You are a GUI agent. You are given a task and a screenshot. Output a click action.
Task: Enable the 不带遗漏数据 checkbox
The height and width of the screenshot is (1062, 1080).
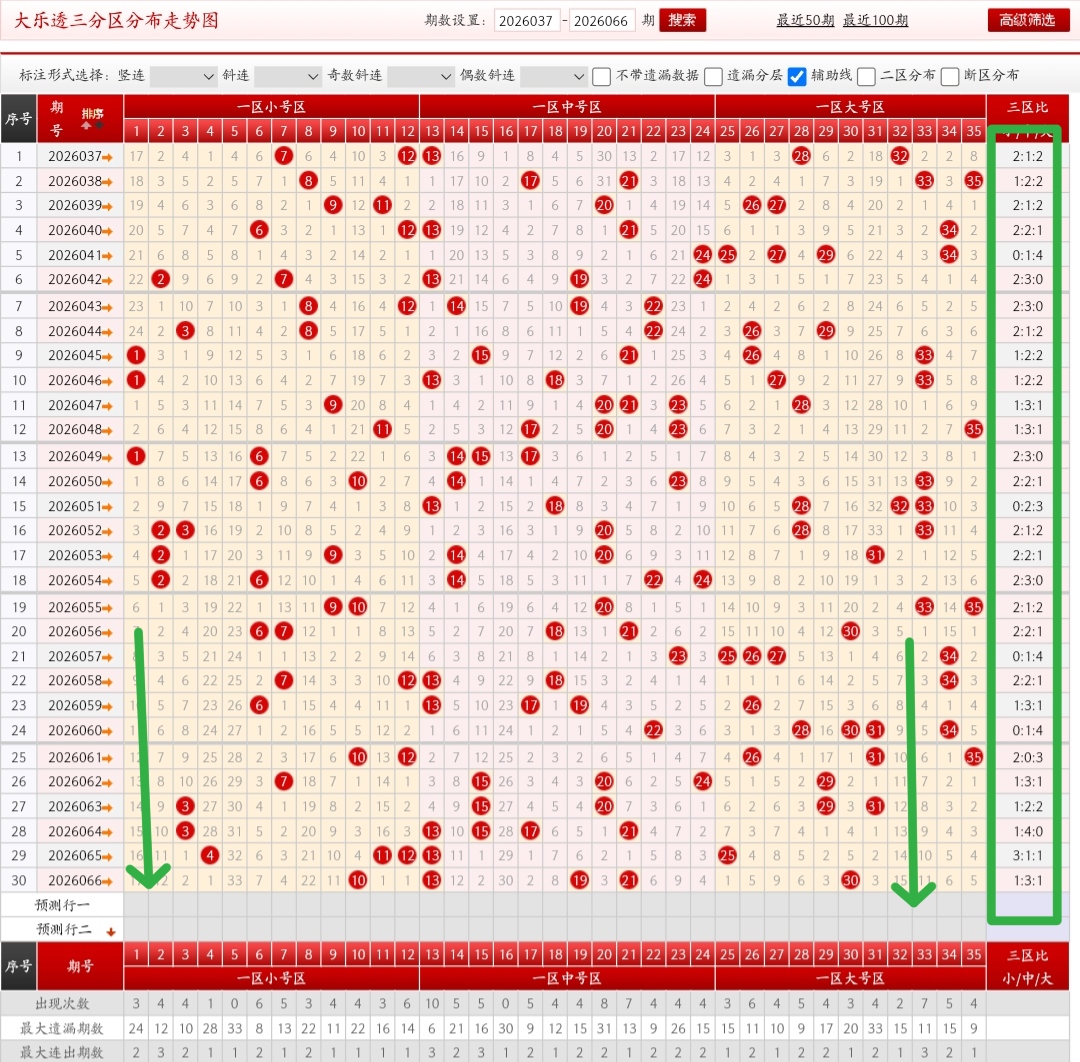[601, 76]
